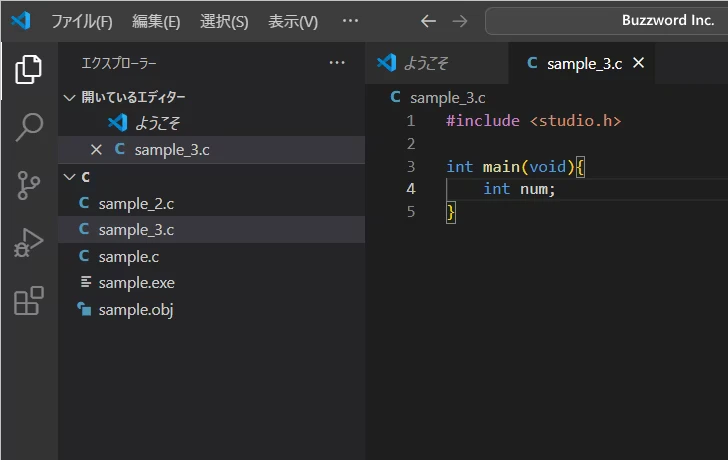728x460 pixels.
Task: Click line number 4 in gutter
Action: point(411,189)
